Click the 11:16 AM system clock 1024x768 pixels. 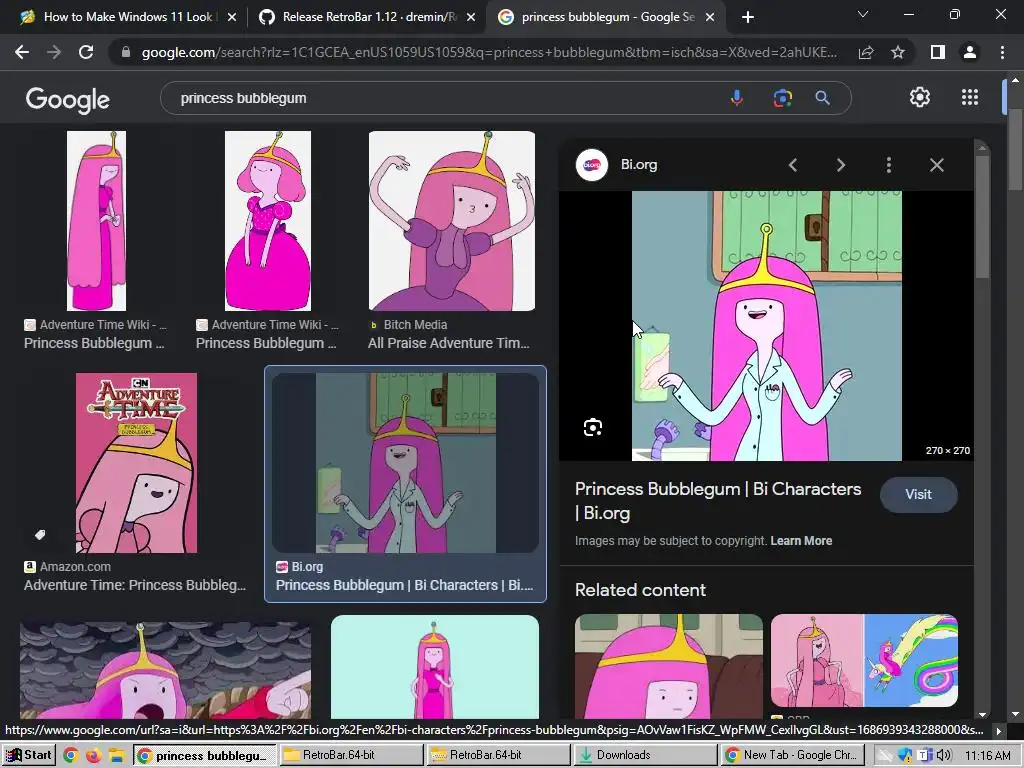pos(987,756)
